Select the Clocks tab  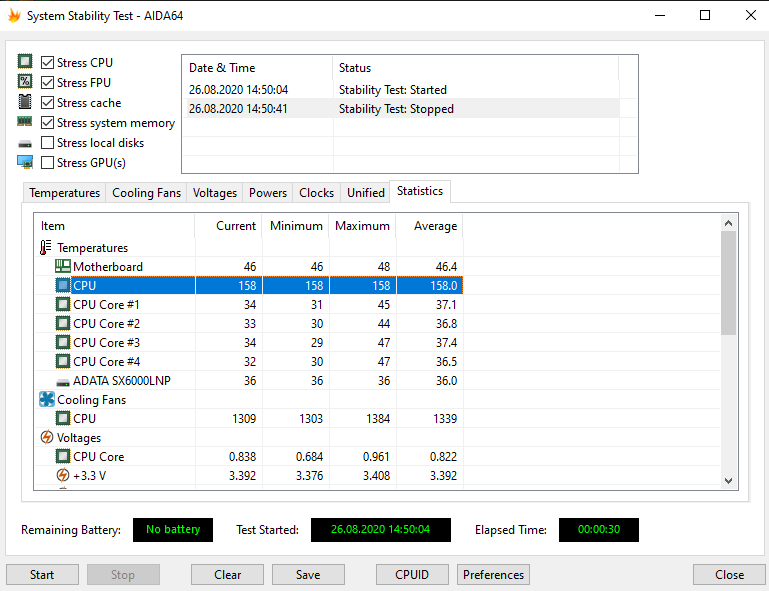click(x=316, y=193)
